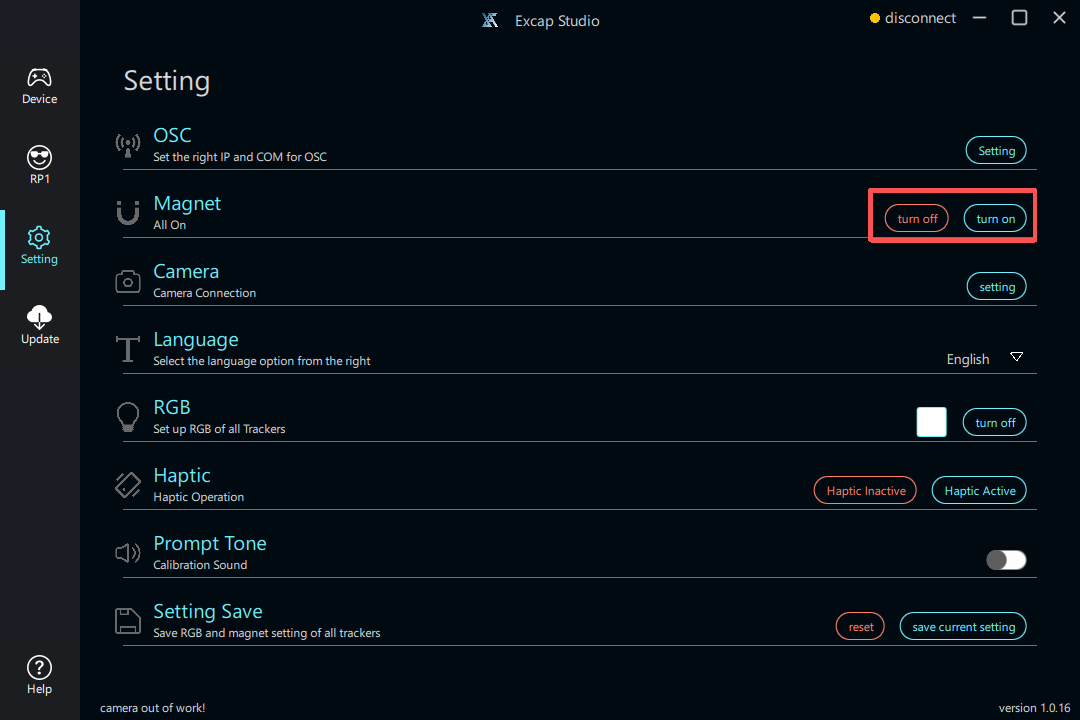Switch to the Setting sidebar tab

(39, 246)
